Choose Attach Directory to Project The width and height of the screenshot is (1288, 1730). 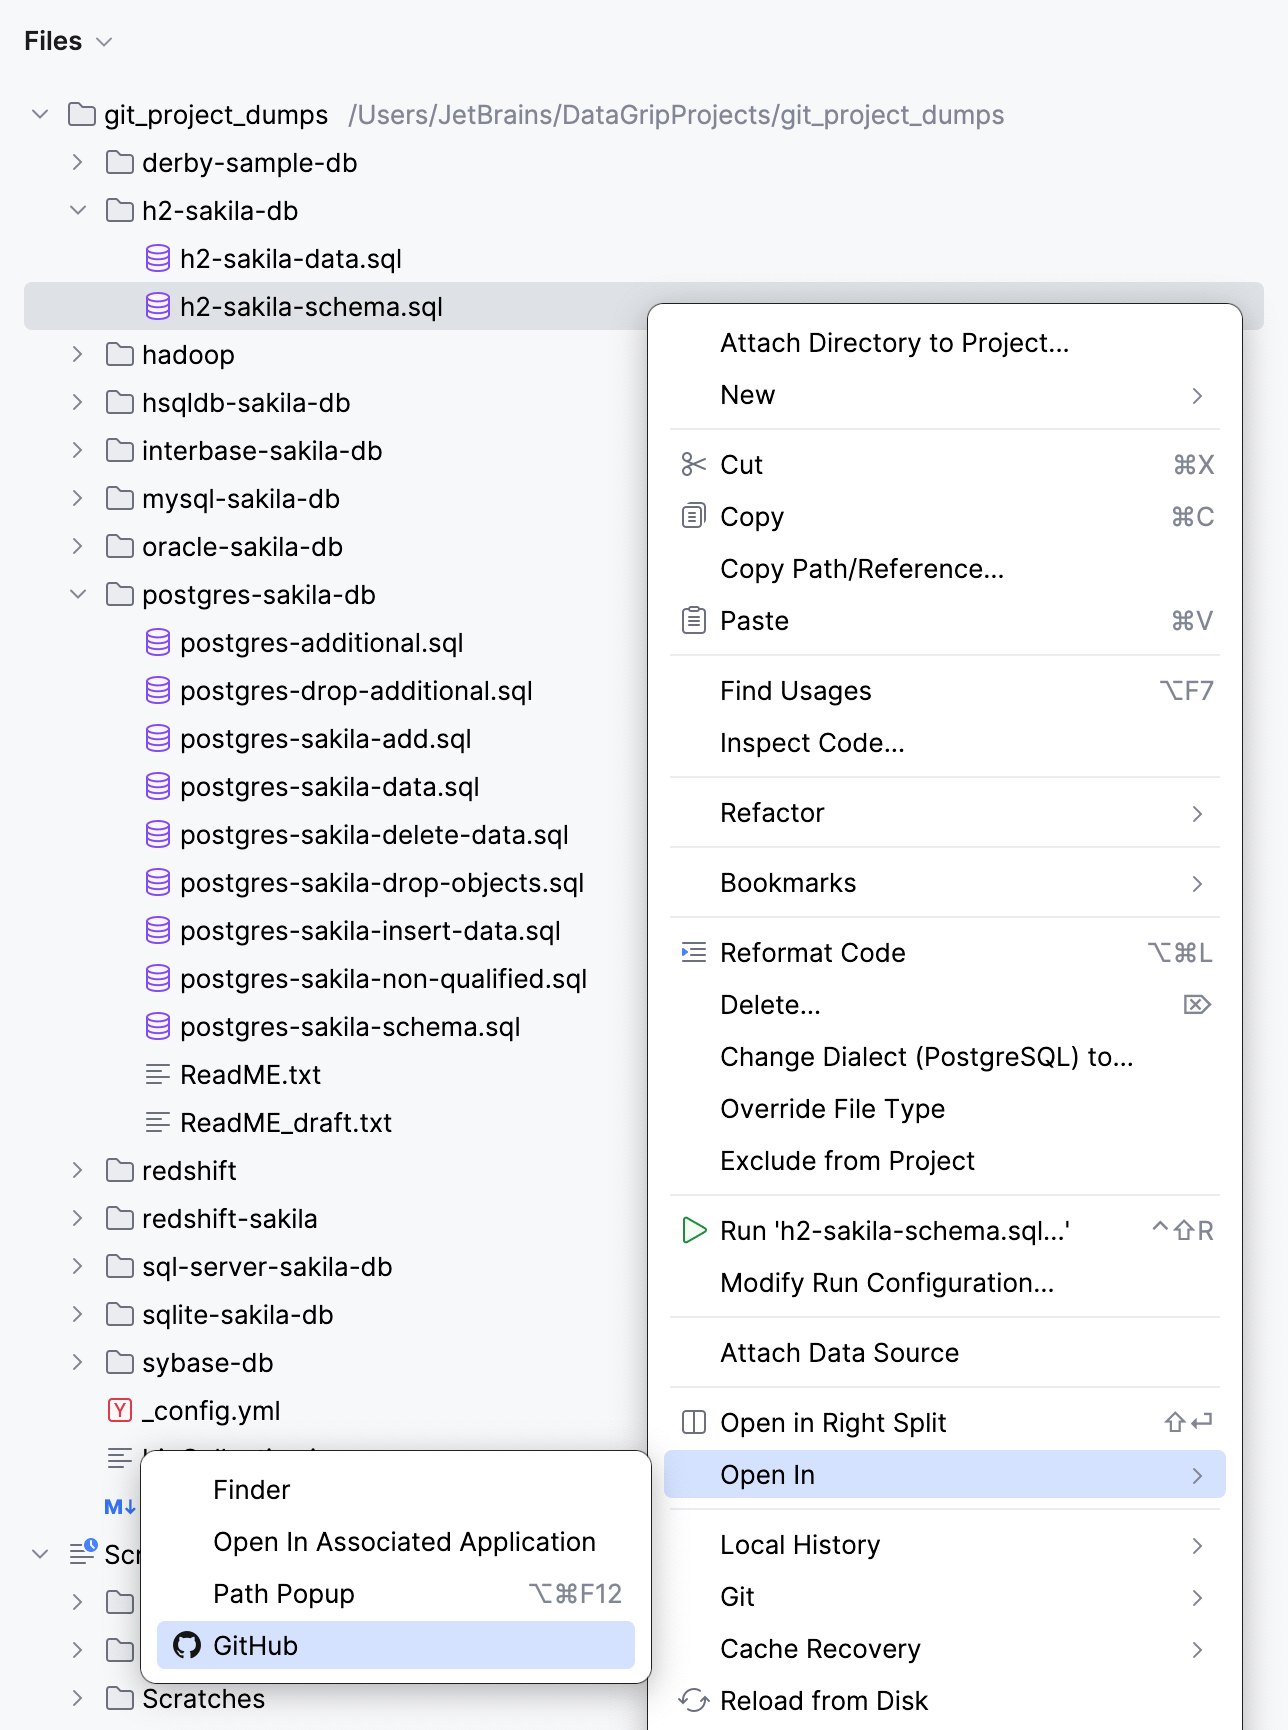click(945, 343)
